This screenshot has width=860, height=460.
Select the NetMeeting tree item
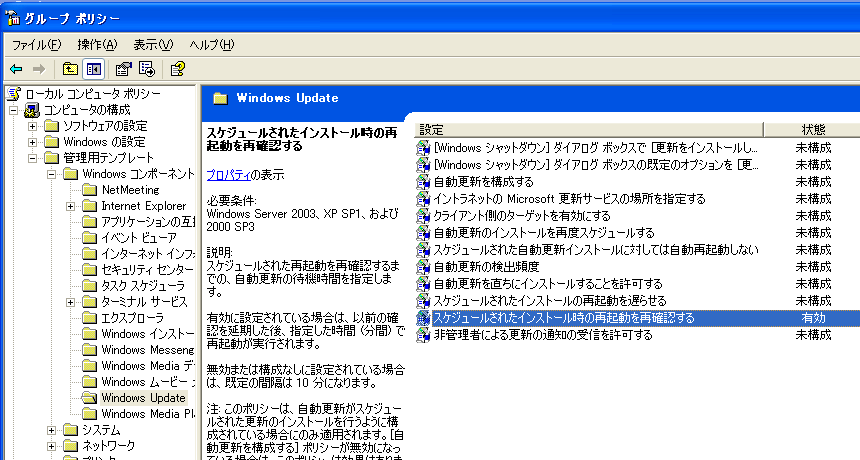(x=131, y=190)
